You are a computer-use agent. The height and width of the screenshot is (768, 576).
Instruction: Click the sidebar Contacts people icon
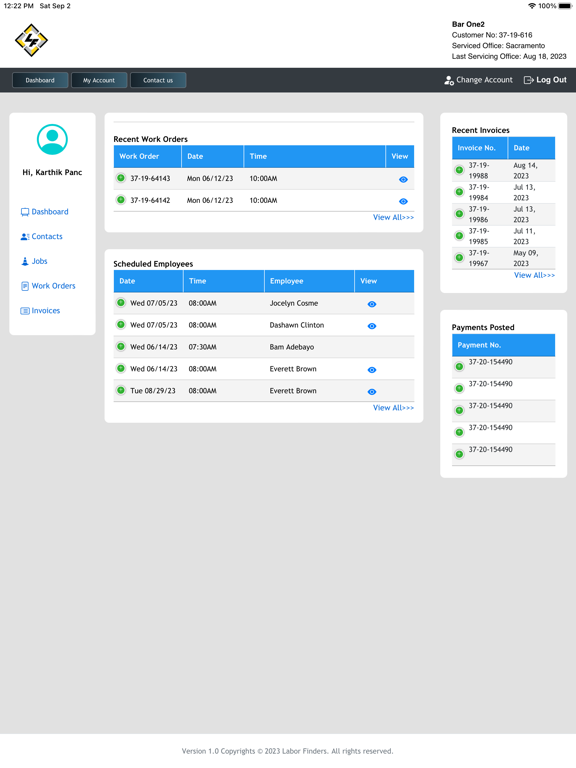(x=25, y=237)
